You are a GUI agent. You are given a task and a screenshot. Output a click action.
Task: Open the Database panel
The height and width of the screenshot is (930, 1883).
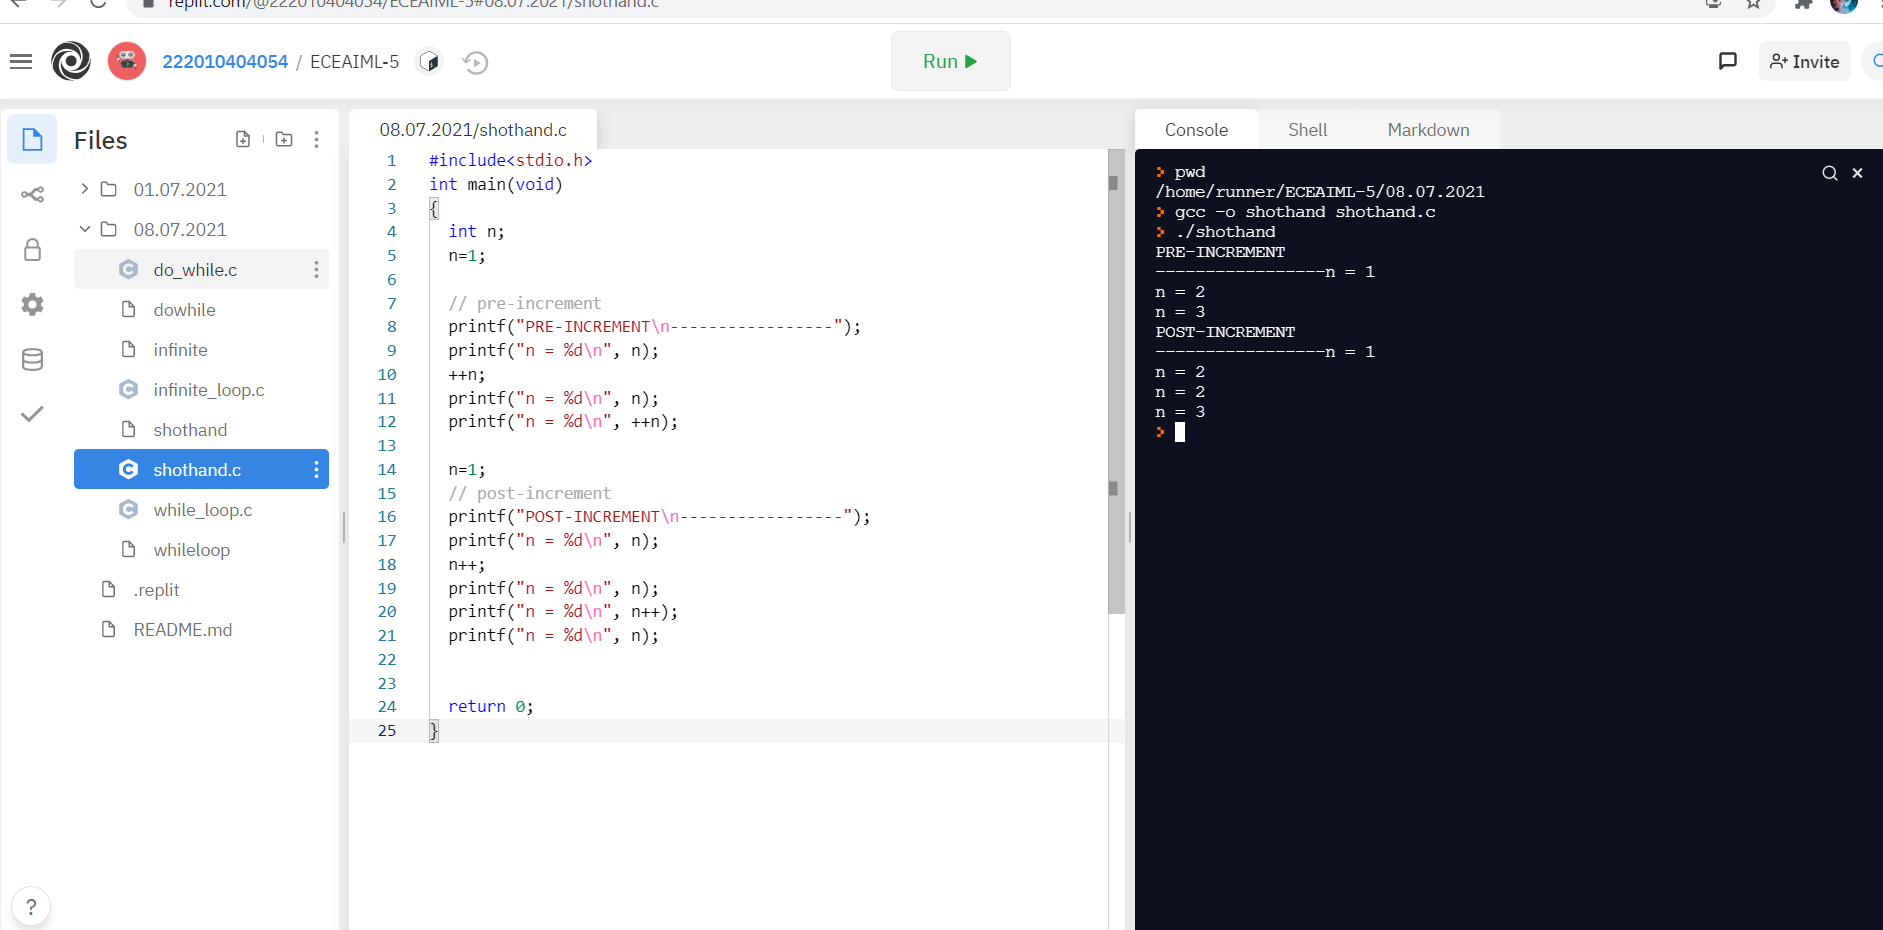click(32, 359)
